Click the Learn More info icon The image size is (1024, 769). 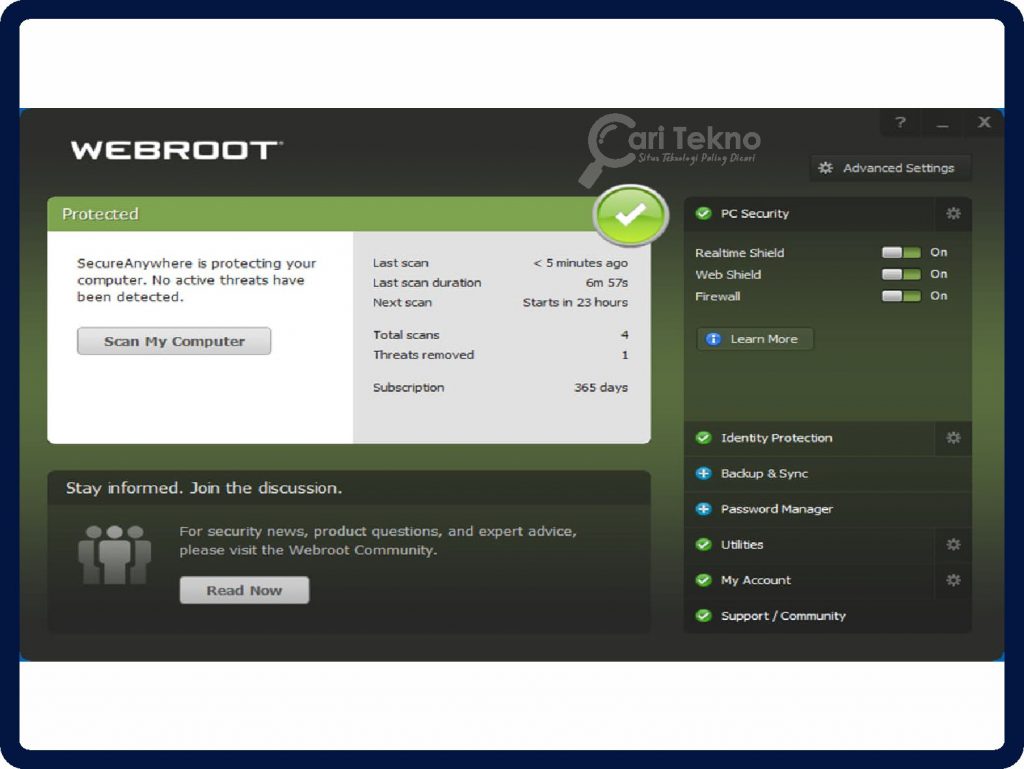pyautogui.click(x=713, y=339)
